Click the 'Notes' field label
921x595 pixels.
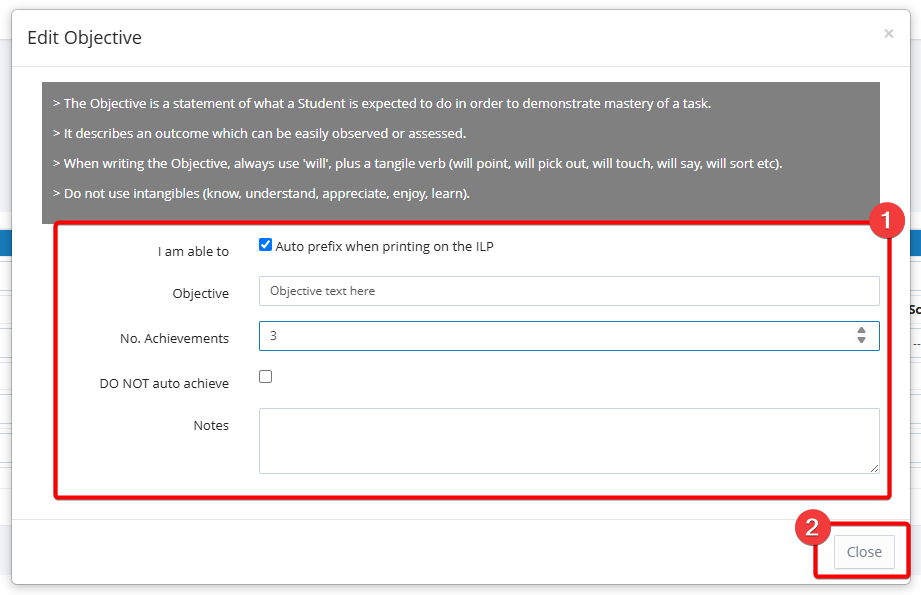(x=211, y=426)
